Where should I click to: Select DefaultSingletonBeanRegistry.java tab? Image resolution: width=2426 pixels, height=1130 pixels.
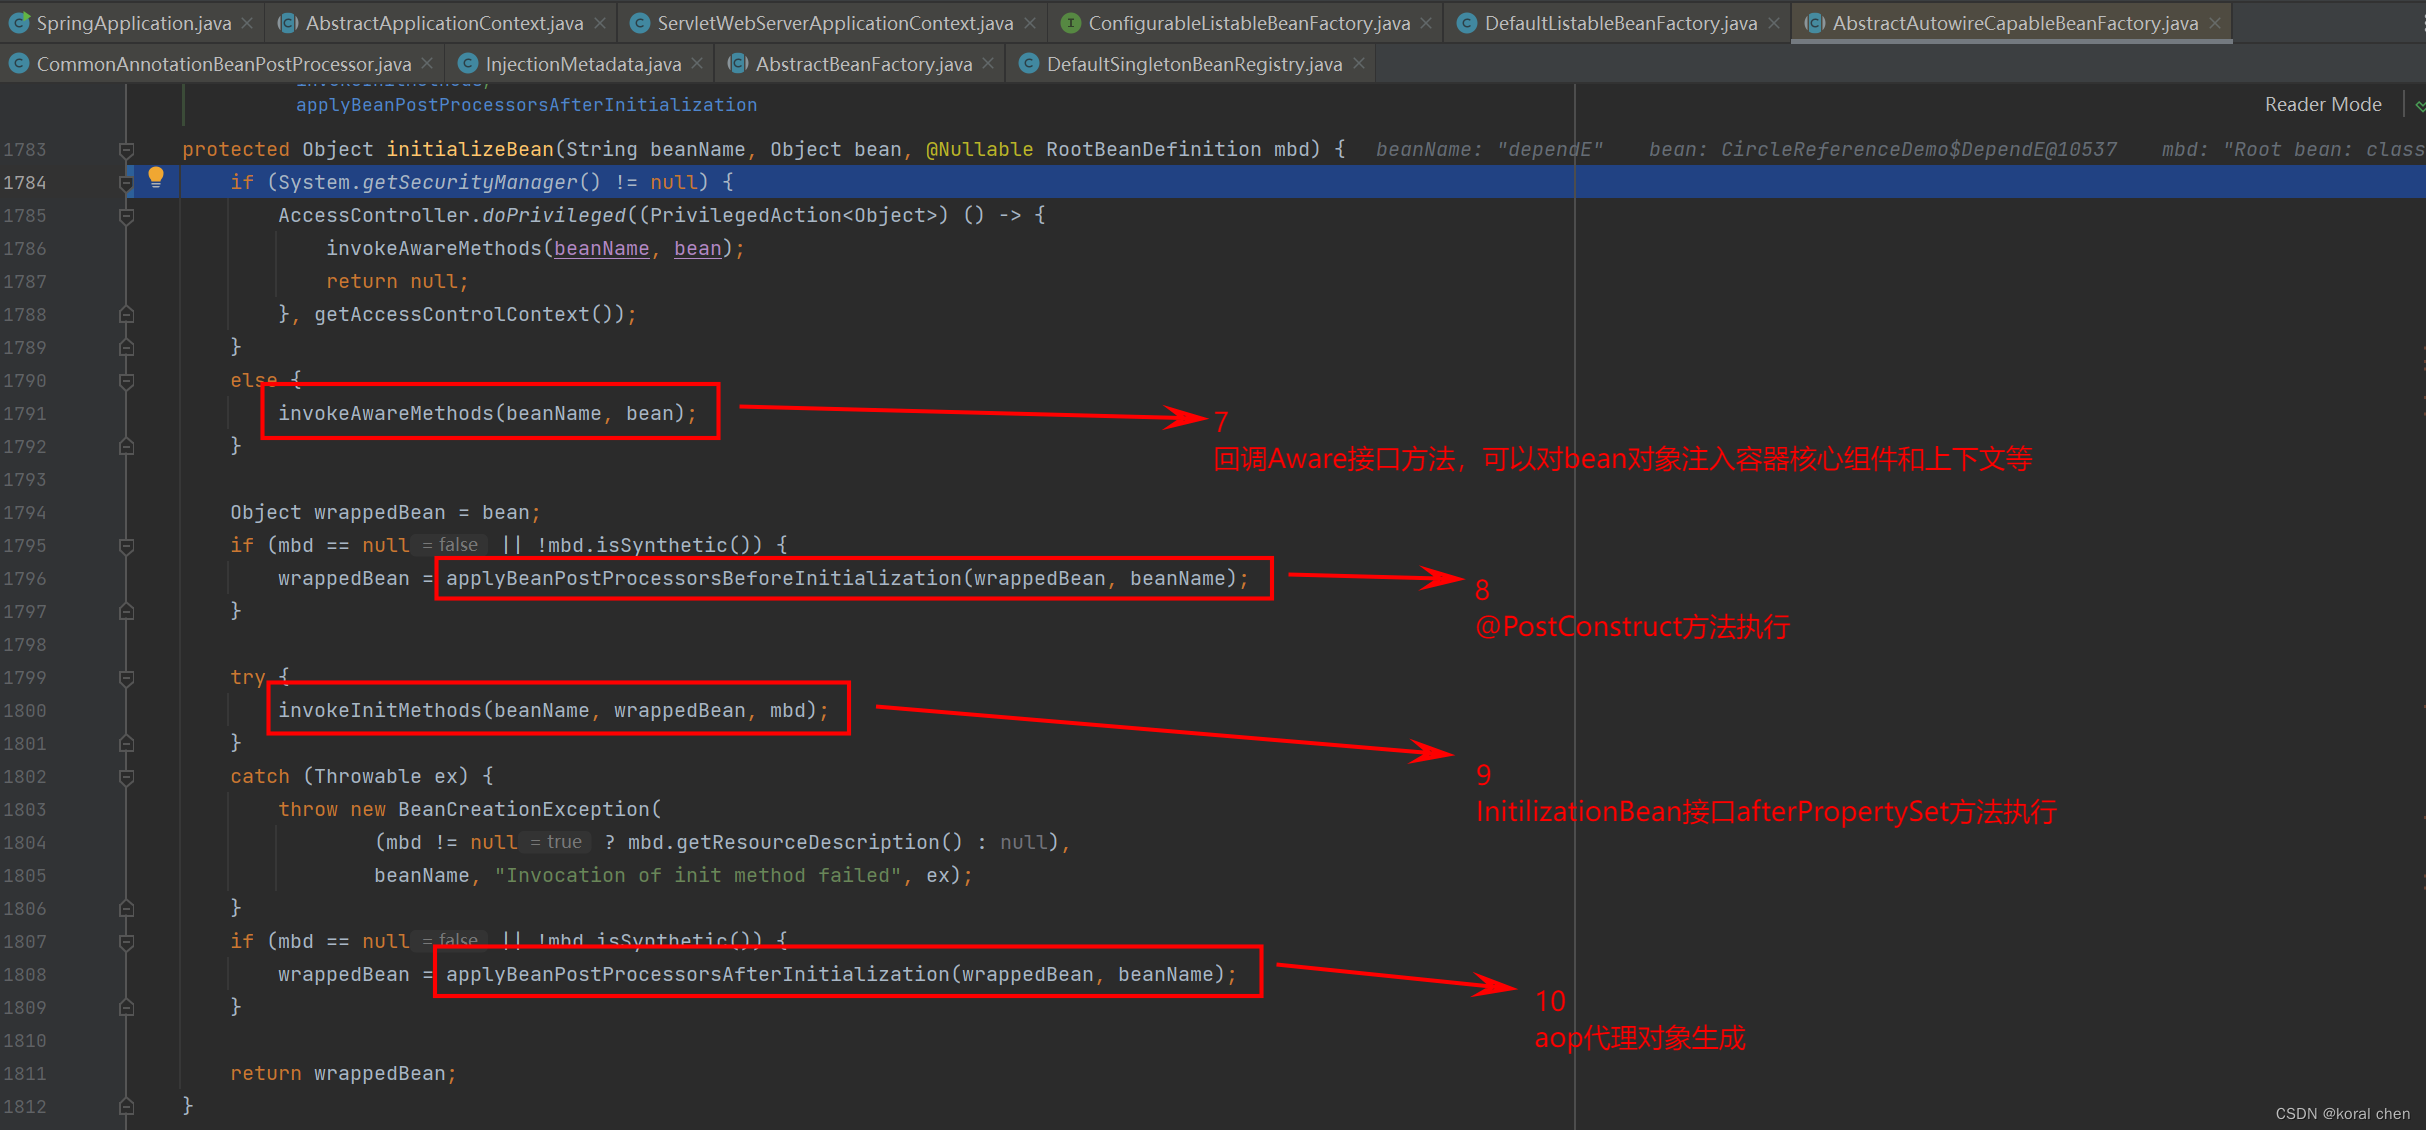[1194, 64]
